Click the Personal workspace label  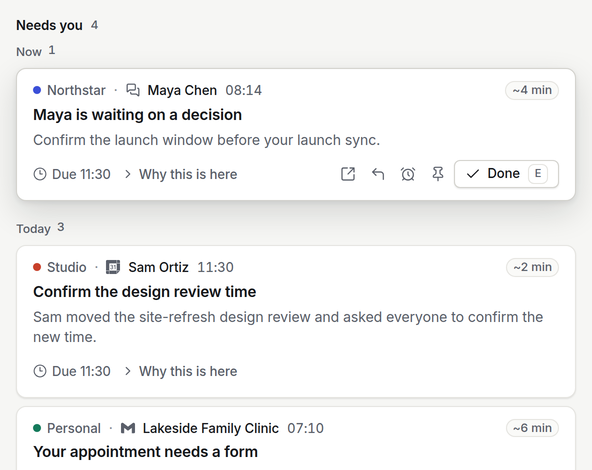click(x=74, y=428)
